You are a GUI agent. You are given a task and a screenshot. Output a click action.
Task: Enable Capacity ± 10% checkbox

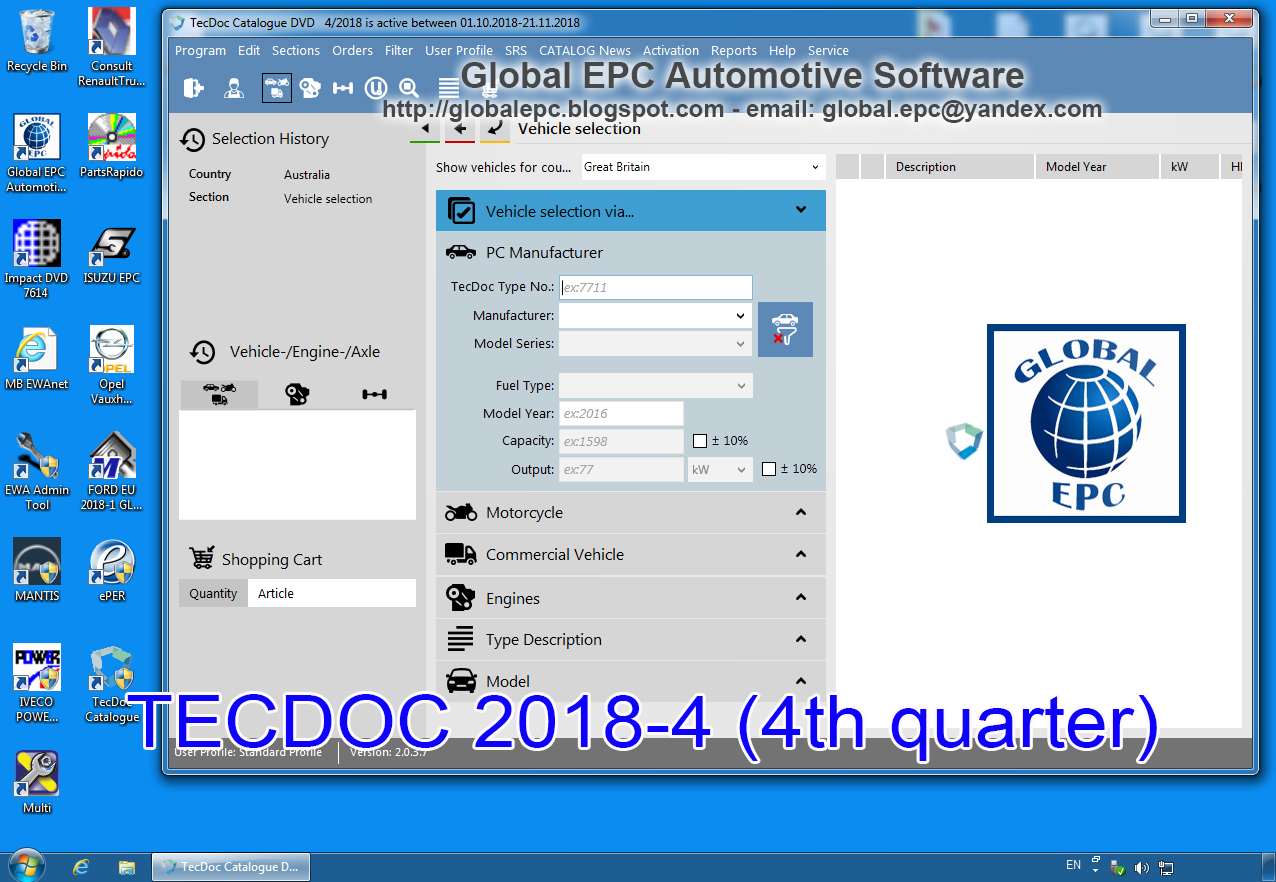pyautogui.click(x=700, y=441)
